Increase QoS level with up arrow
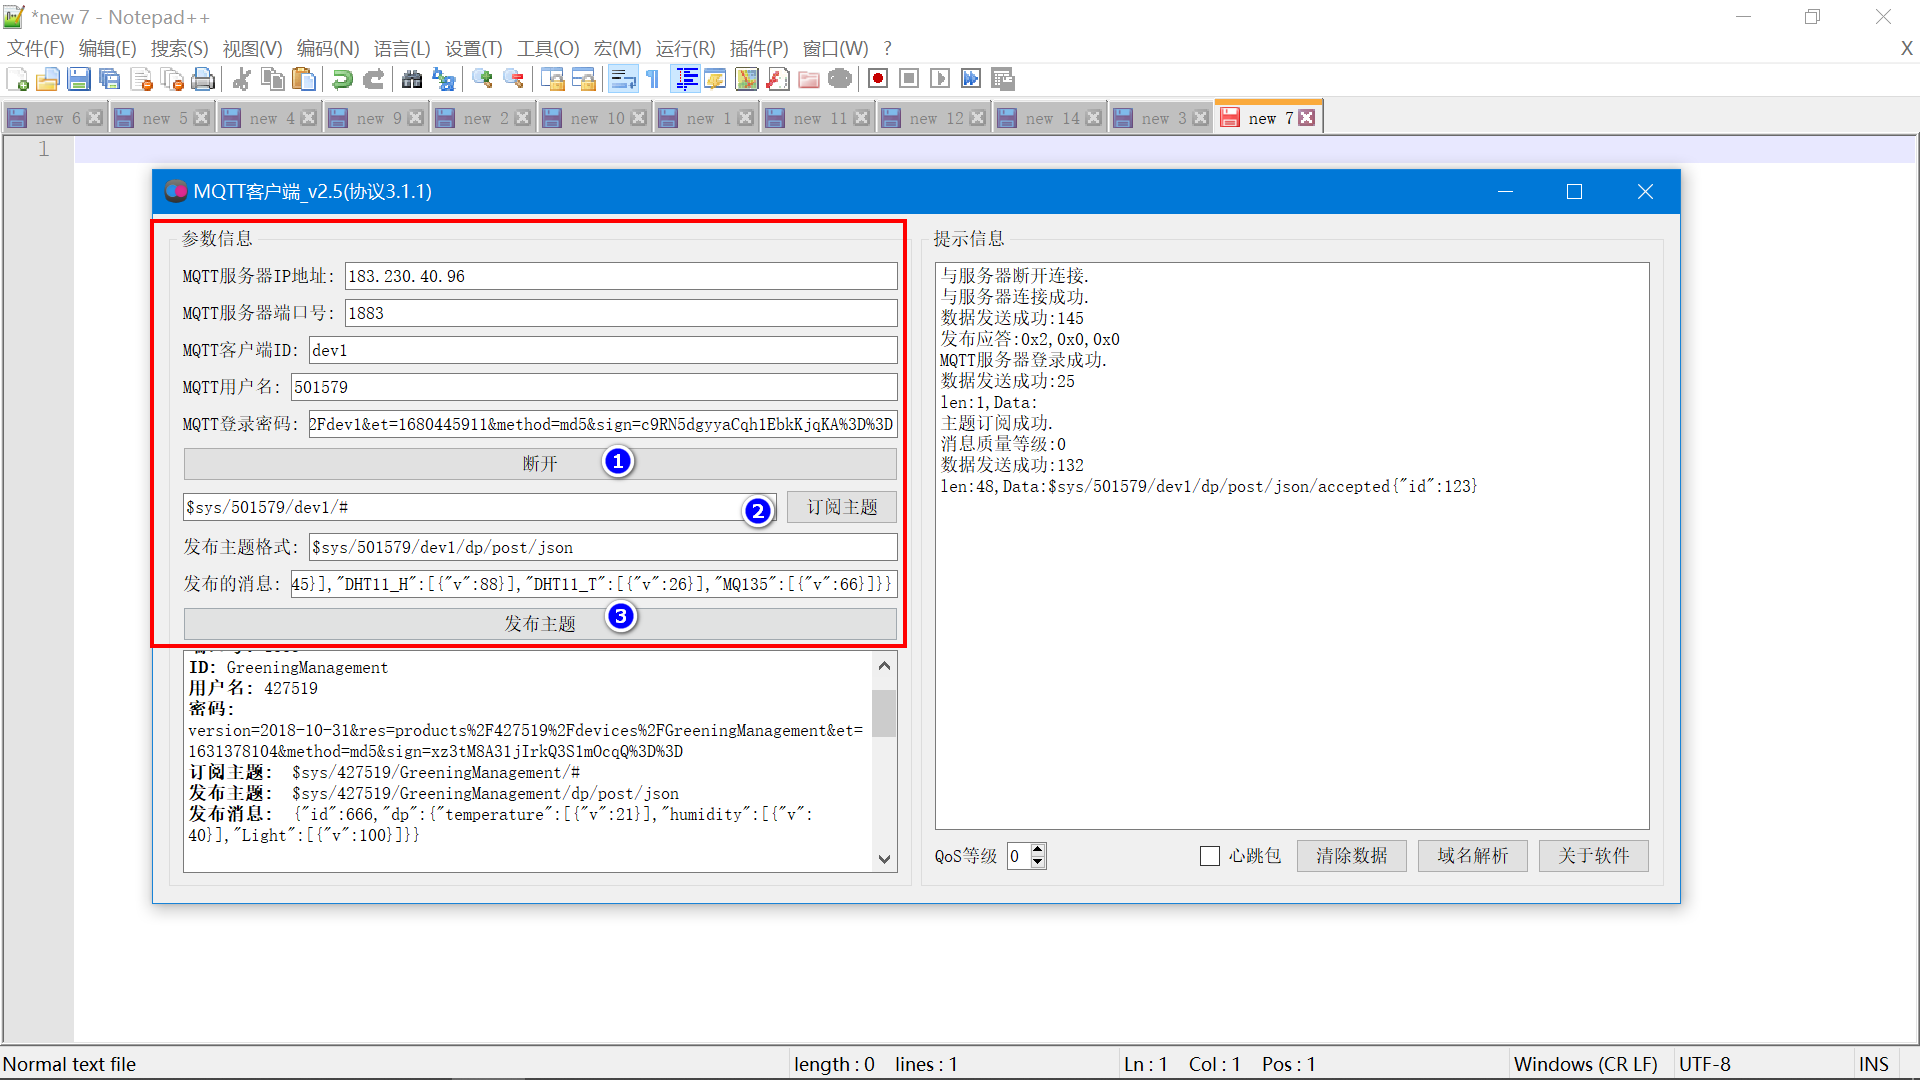The height and width of the screenshot is (1080, 1920). tap(1038, 850)
